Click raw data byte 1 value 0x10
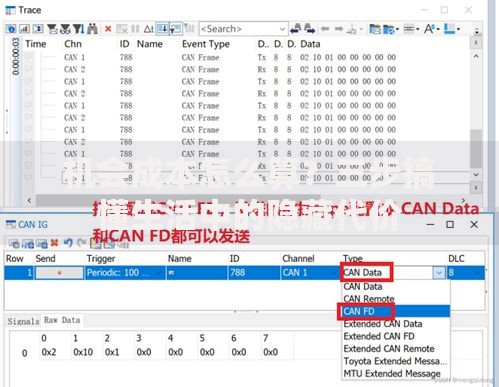 83,352
